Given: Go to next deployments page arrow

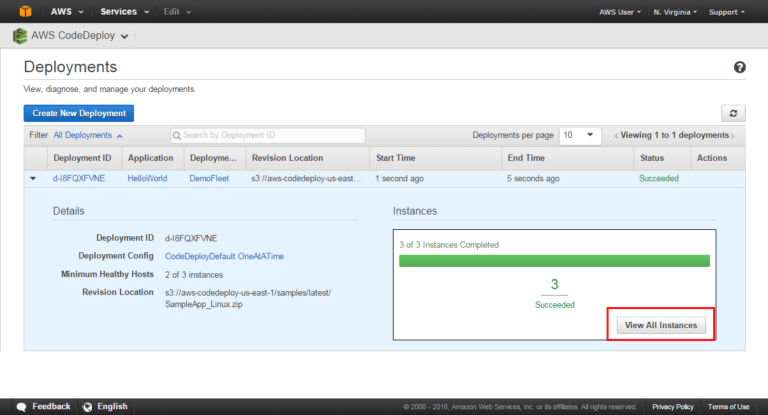Looking at the screenshot, I should tap(733, 136).
